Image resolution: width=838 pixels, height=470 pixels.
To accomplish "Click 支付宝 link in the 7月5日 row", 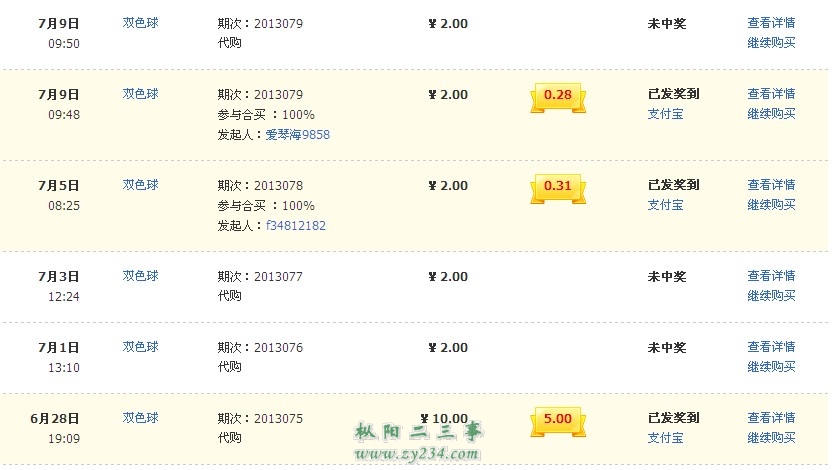I will point(665,205).
